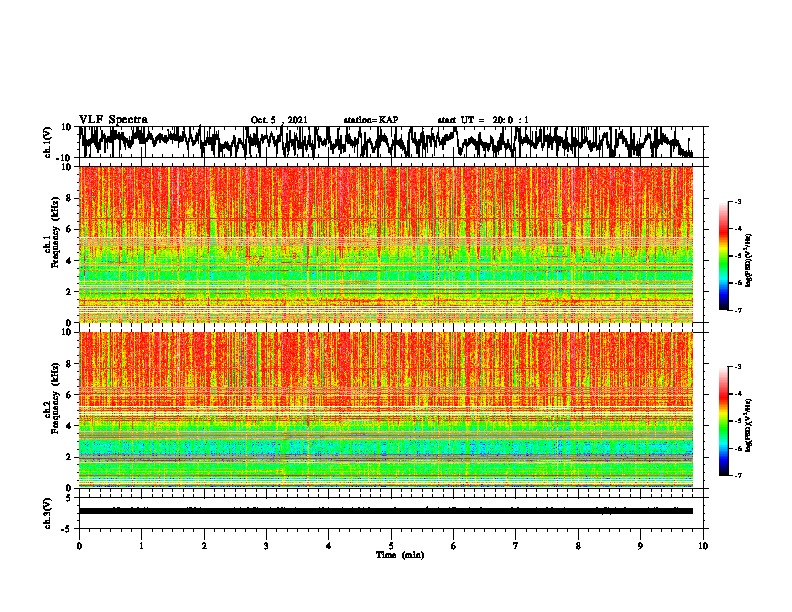Image resolution: width=792 pixels, height=612 pixels.
Task: Click time axis tick label "1"
Action: pyautogui.click(x=141, y=546)
